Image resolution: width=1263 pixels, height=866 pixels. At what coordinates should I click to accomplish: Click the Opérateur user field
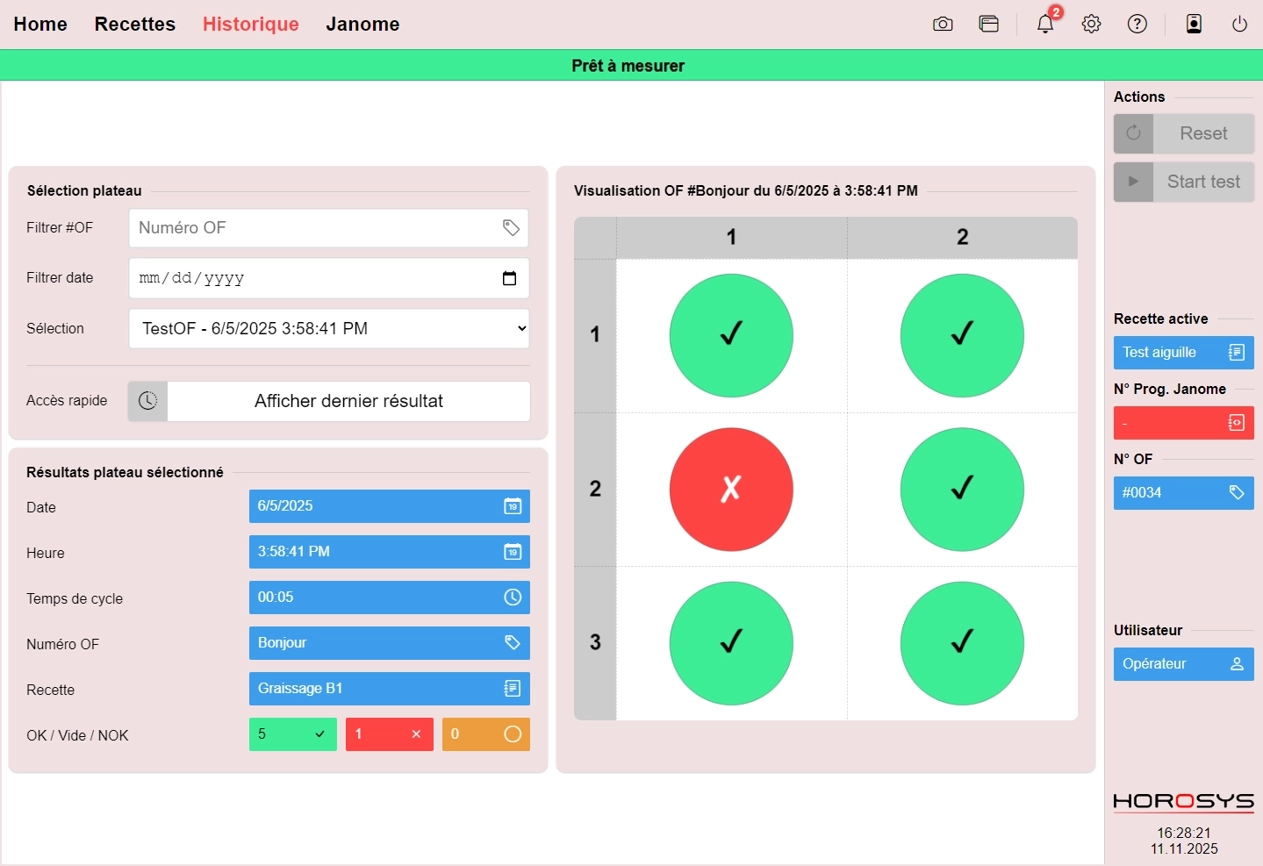[x=1183, y=664]
